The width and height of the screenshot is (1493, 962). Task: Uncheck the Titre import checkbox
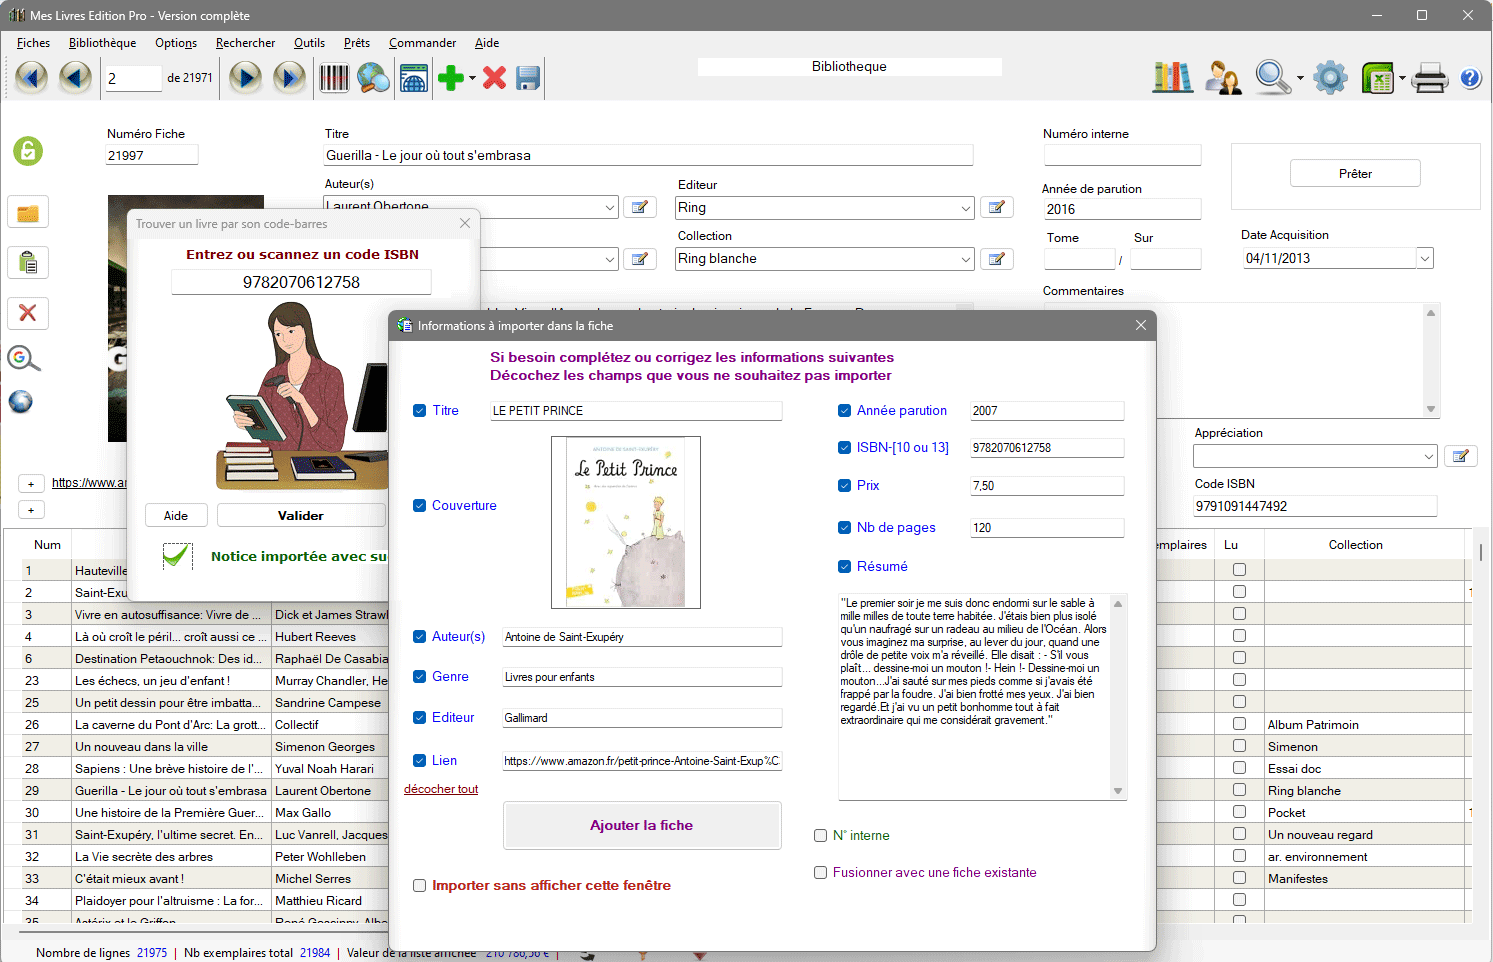point(420,411)
